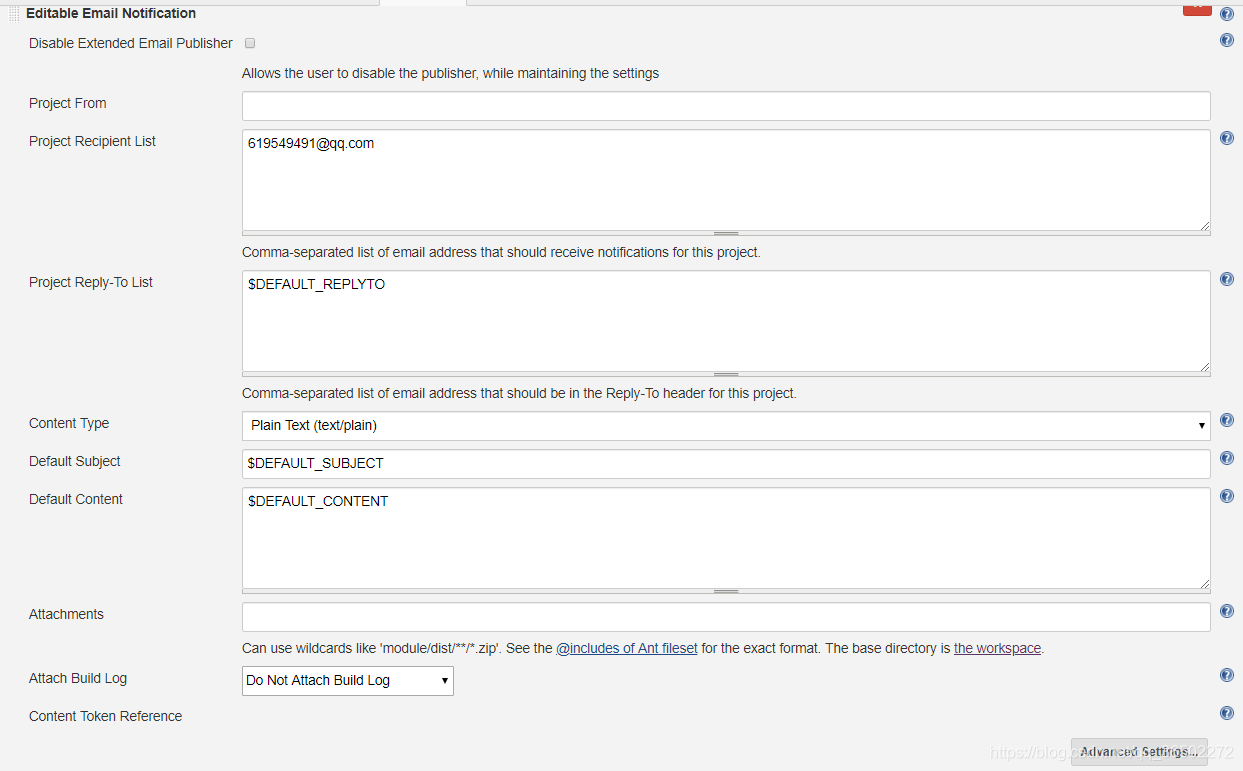1243x771 pixels.
Task: Click into the Project From field
Action: tap(725, 106)
